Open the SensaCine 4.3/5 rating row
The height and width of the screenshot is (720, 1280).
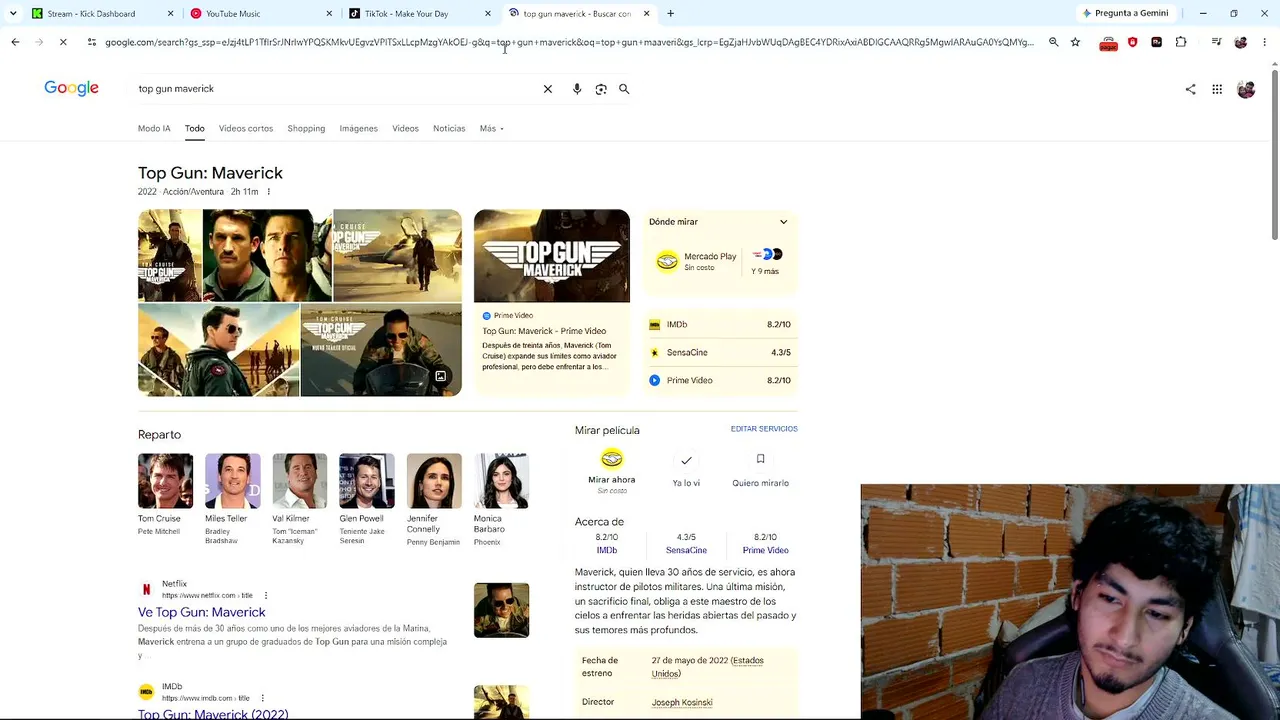(721, 352)
